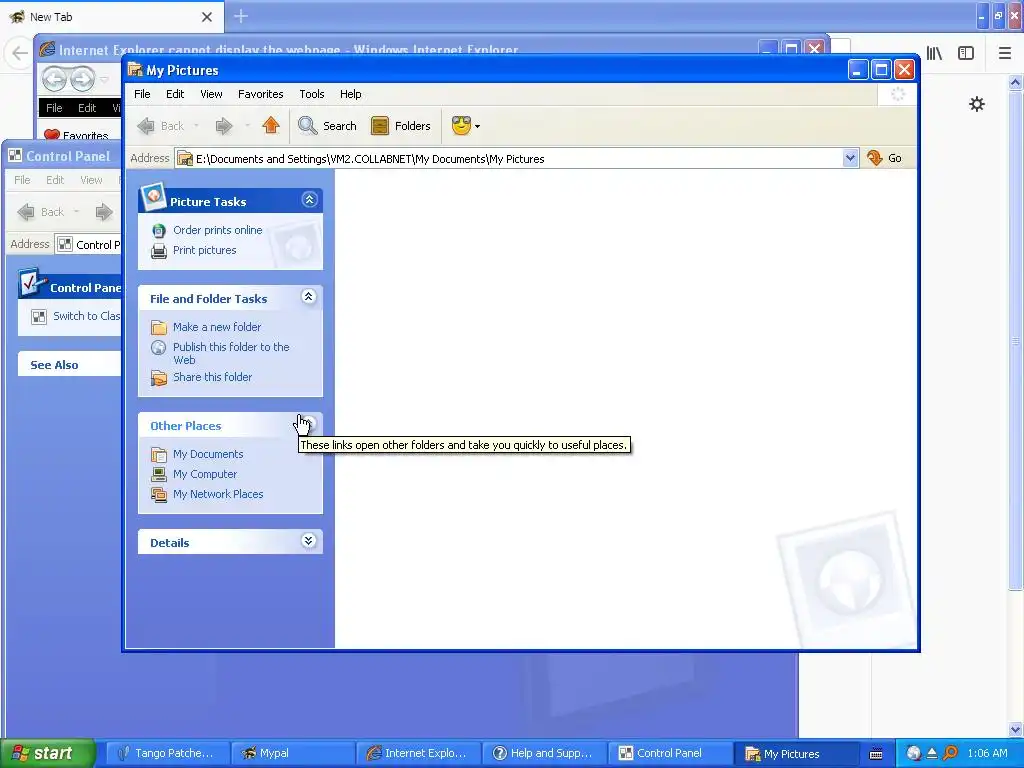The image size is (1024, 768).
Task: Click the My Documents folder icon
Action: (x=159, y=454)
